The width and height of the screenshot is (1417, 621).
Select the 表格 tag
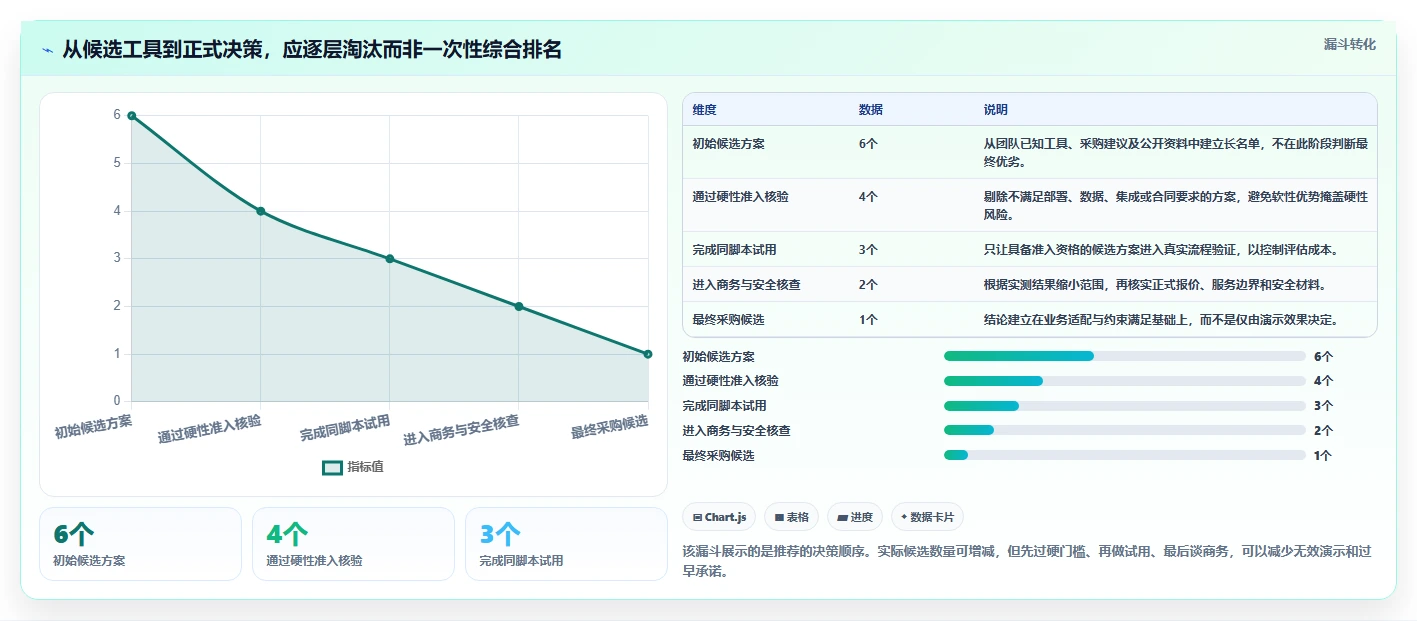click(791, 517)
